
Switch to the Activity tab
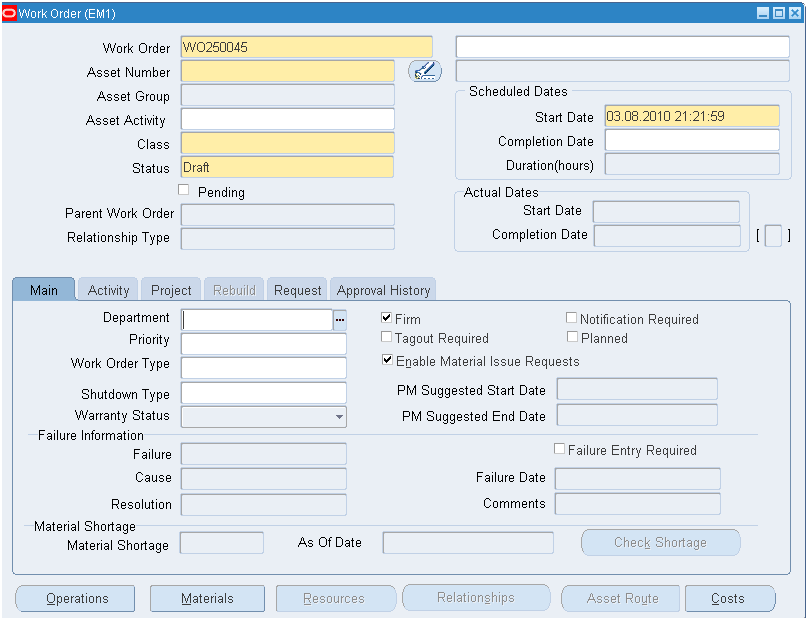108,290
